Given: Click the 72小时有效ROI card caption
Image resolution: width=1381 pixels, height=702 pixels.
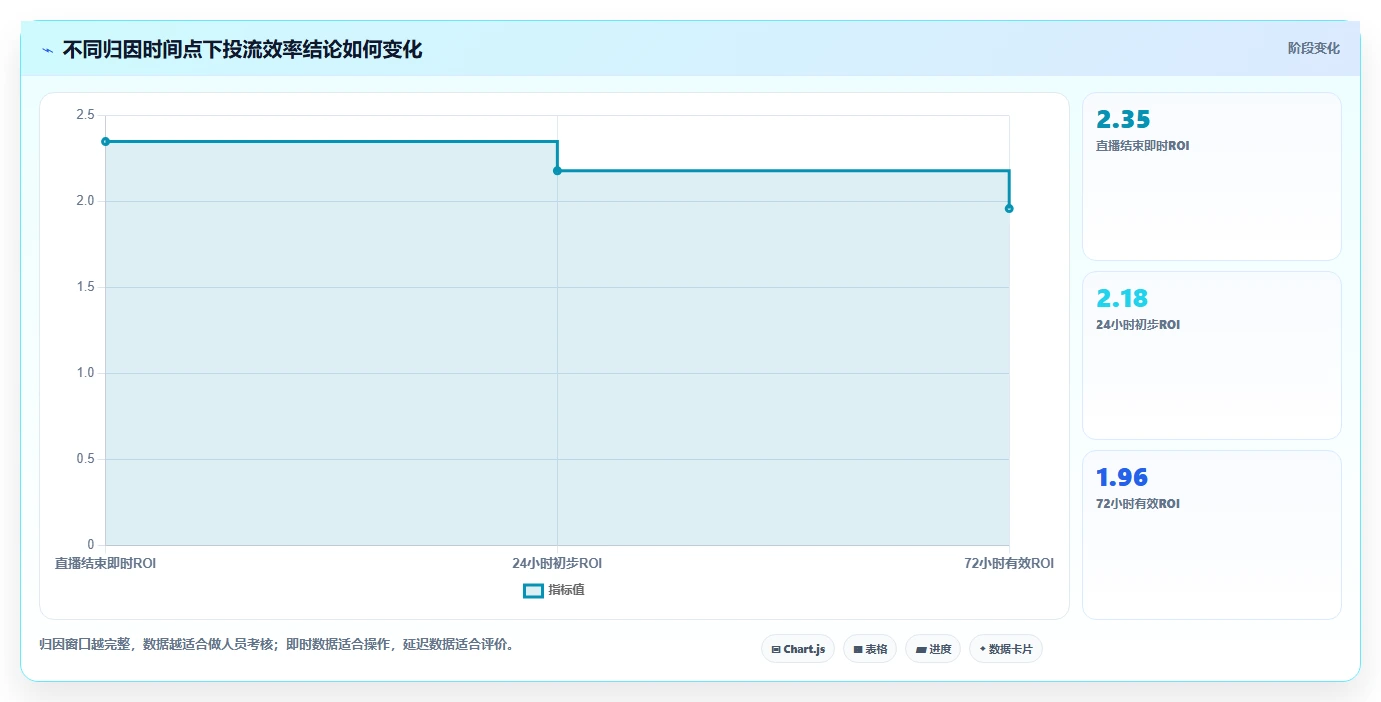Looking at the screenshot, I should pos(1138,504).
